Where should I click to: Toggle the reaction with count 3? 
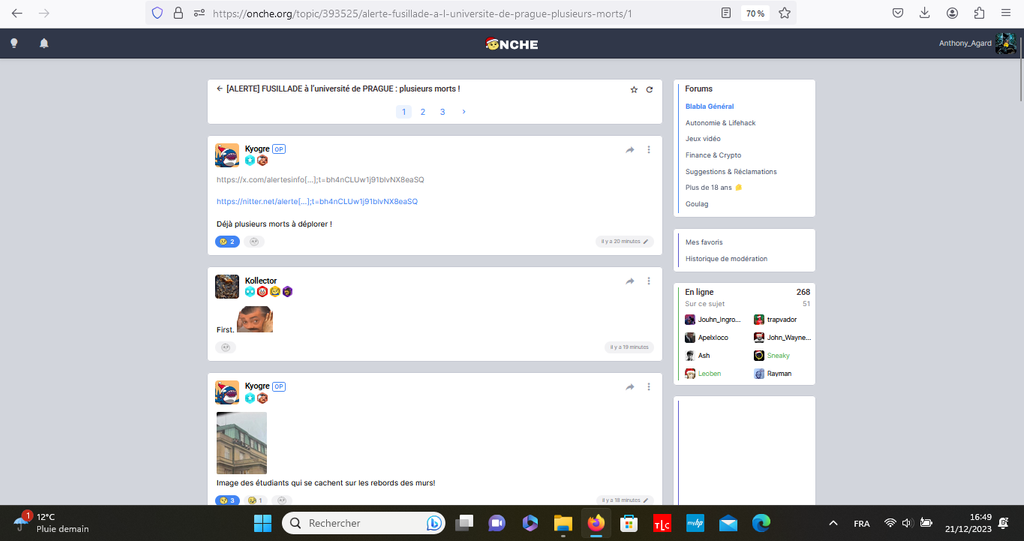[228, 500]
